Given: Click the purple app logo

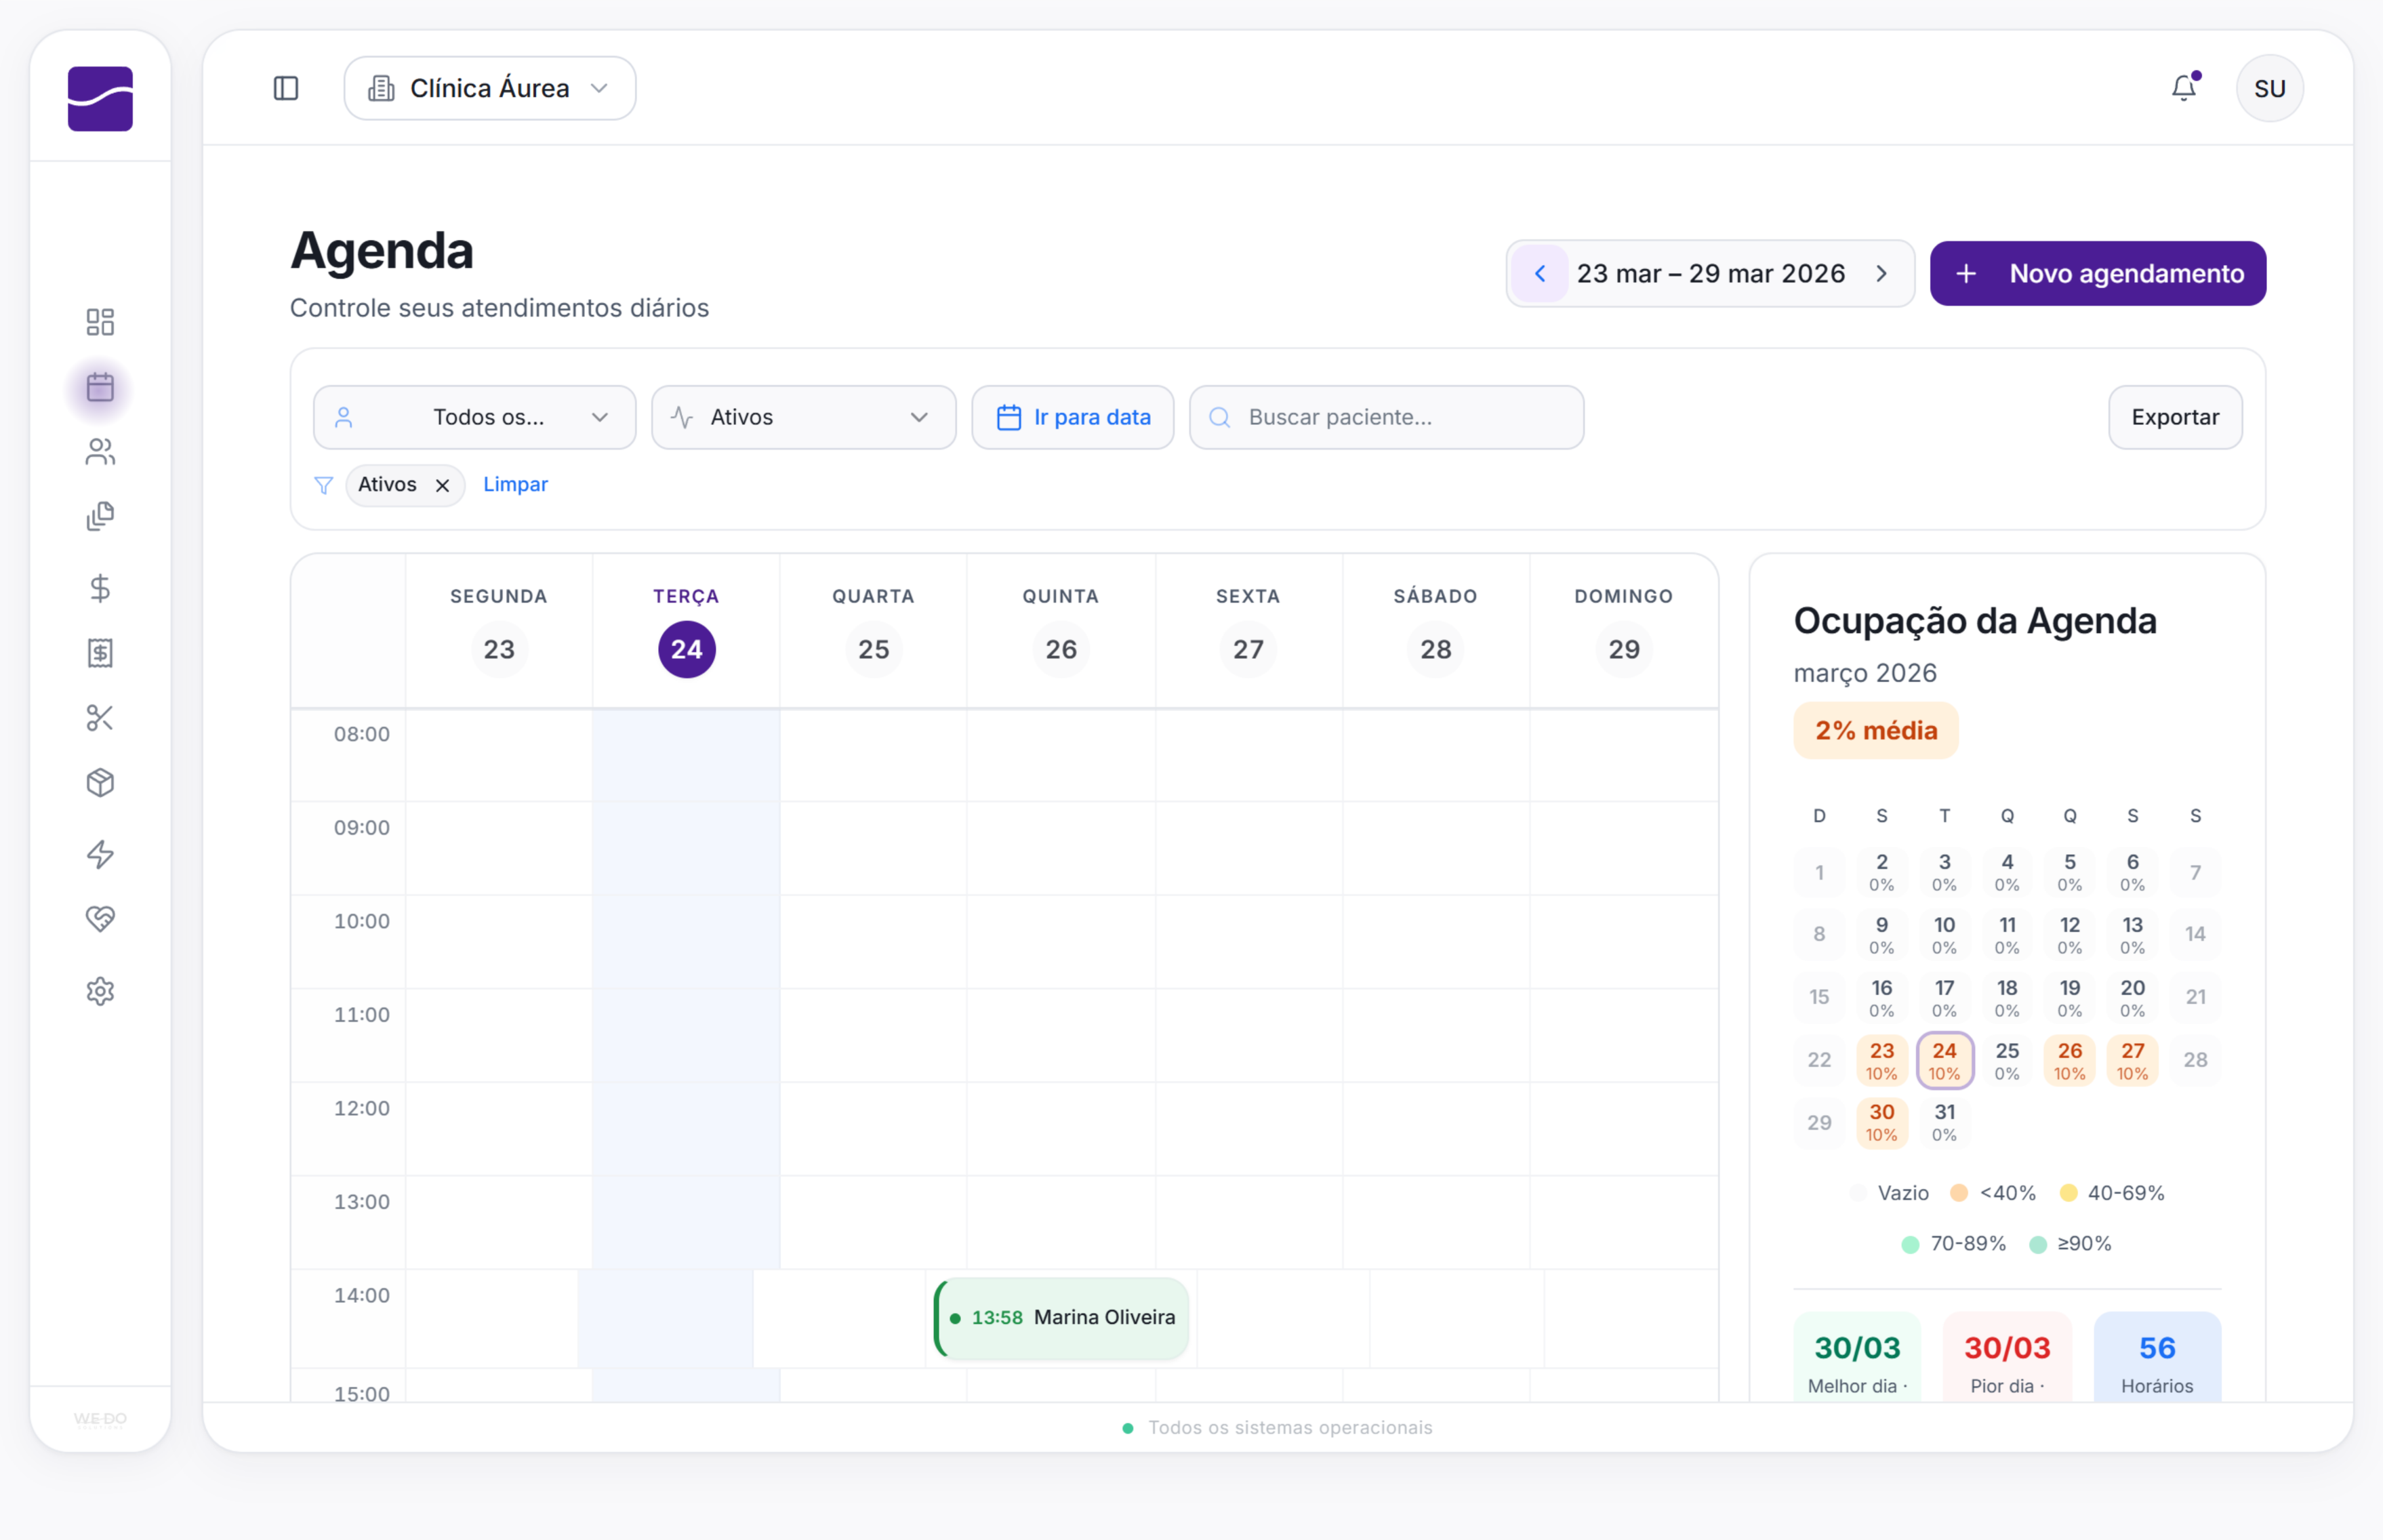Looking at the screenshot, I should point(100,98).
